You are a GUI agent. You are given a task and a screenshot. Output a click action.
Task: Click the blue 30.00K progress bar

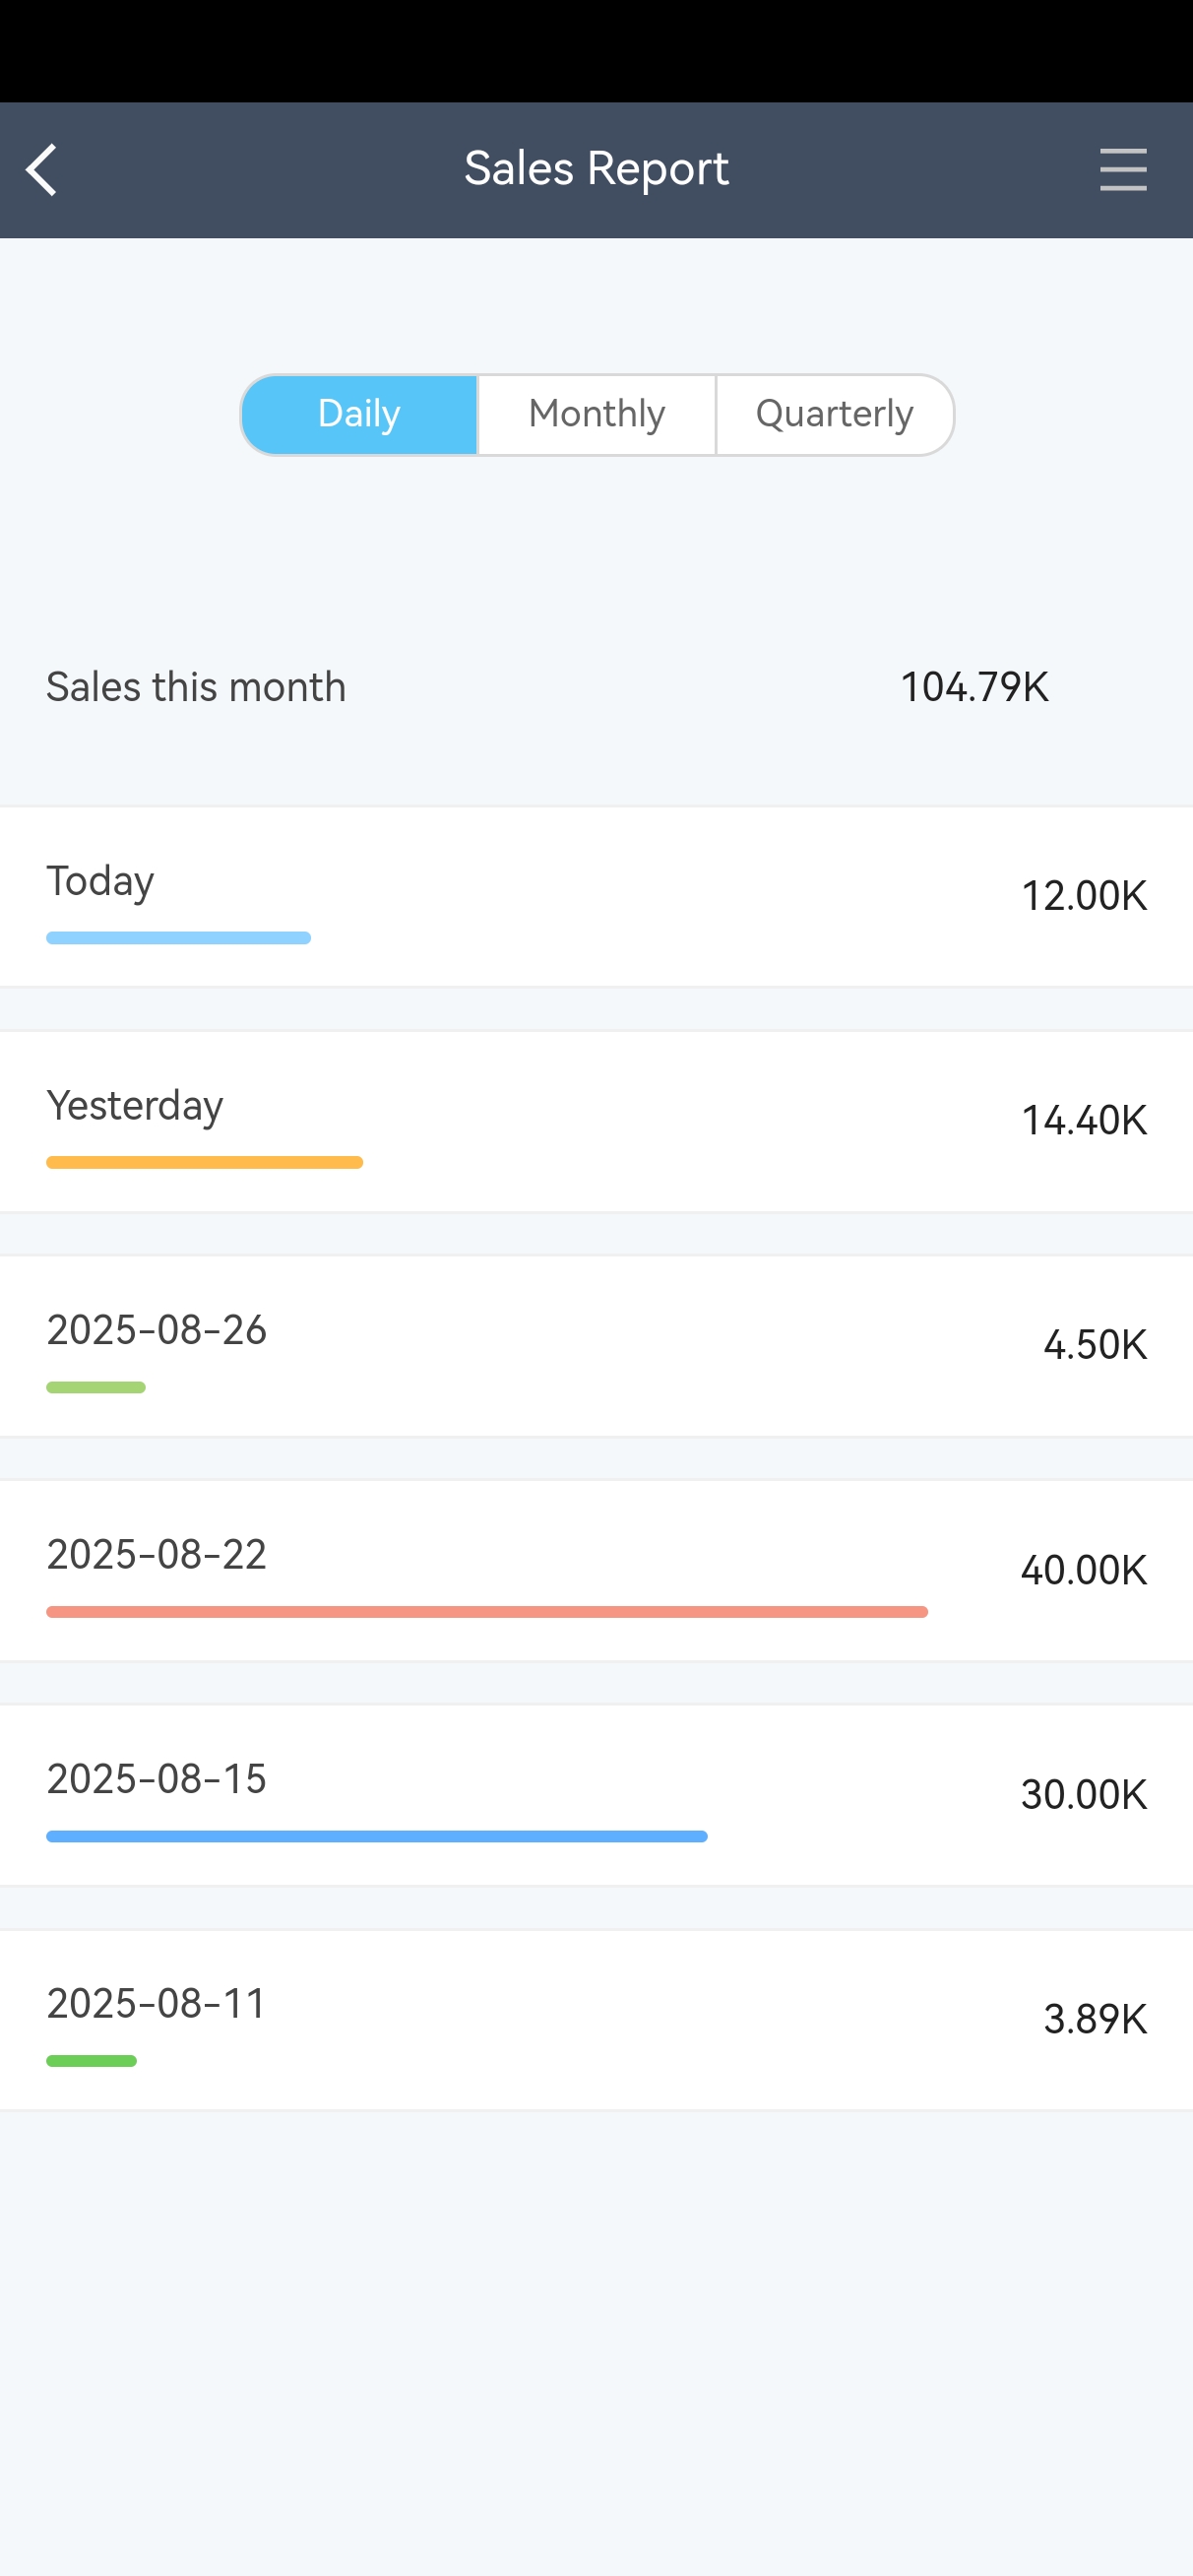376,1836
